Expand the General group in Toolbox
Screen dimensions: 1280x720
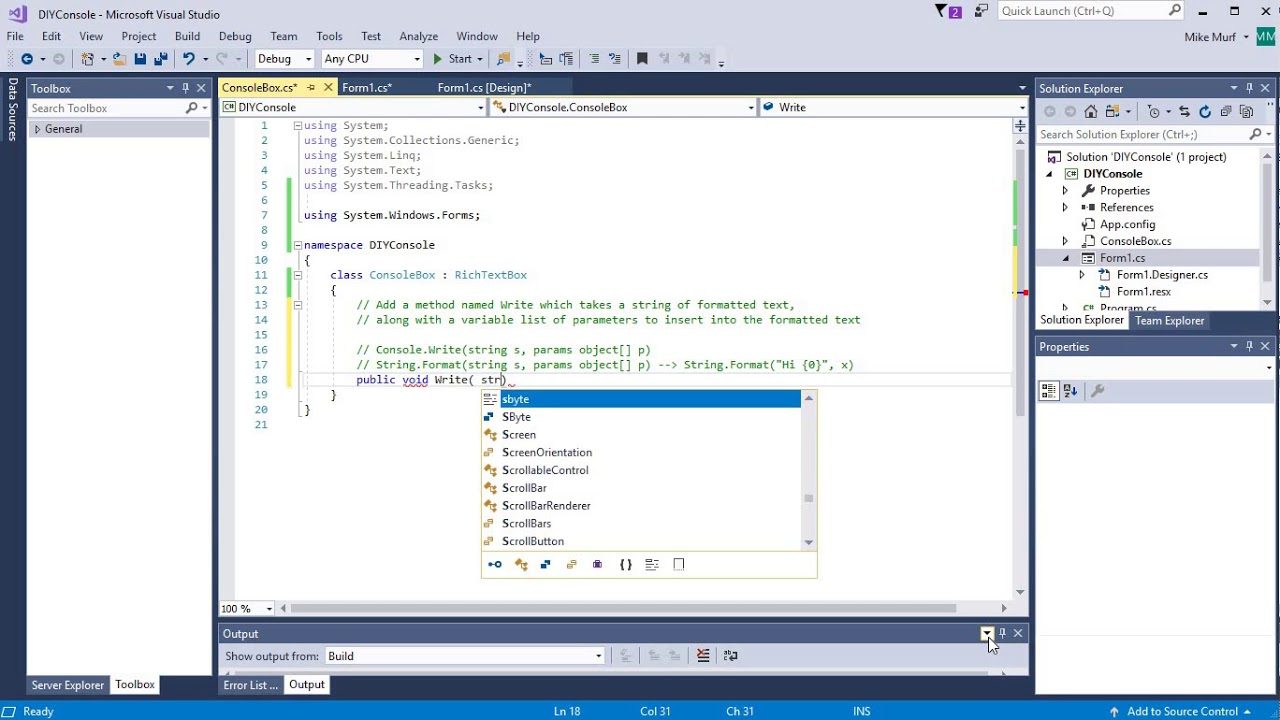tap(38, 129)
